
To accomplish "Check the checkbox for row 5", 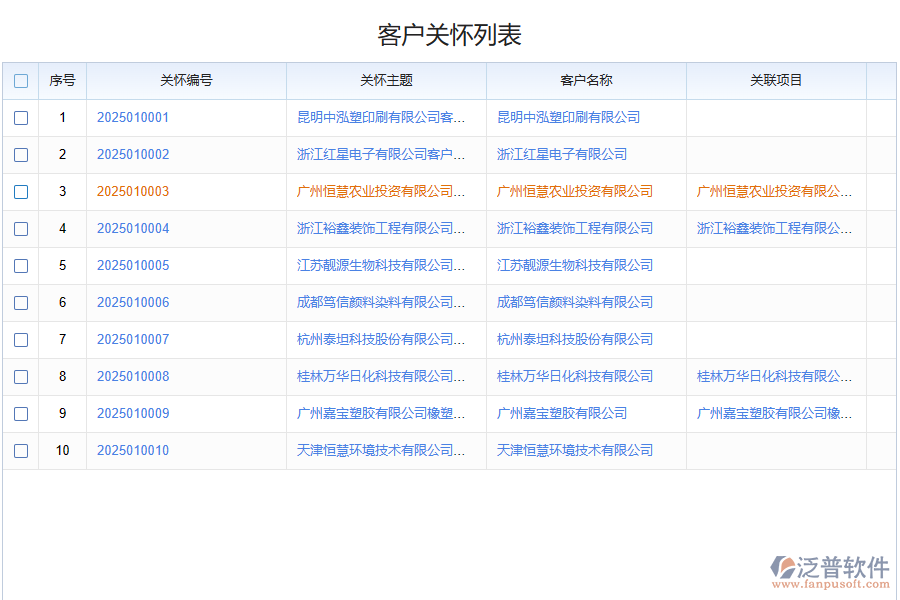I will click(x=21, y=265).
